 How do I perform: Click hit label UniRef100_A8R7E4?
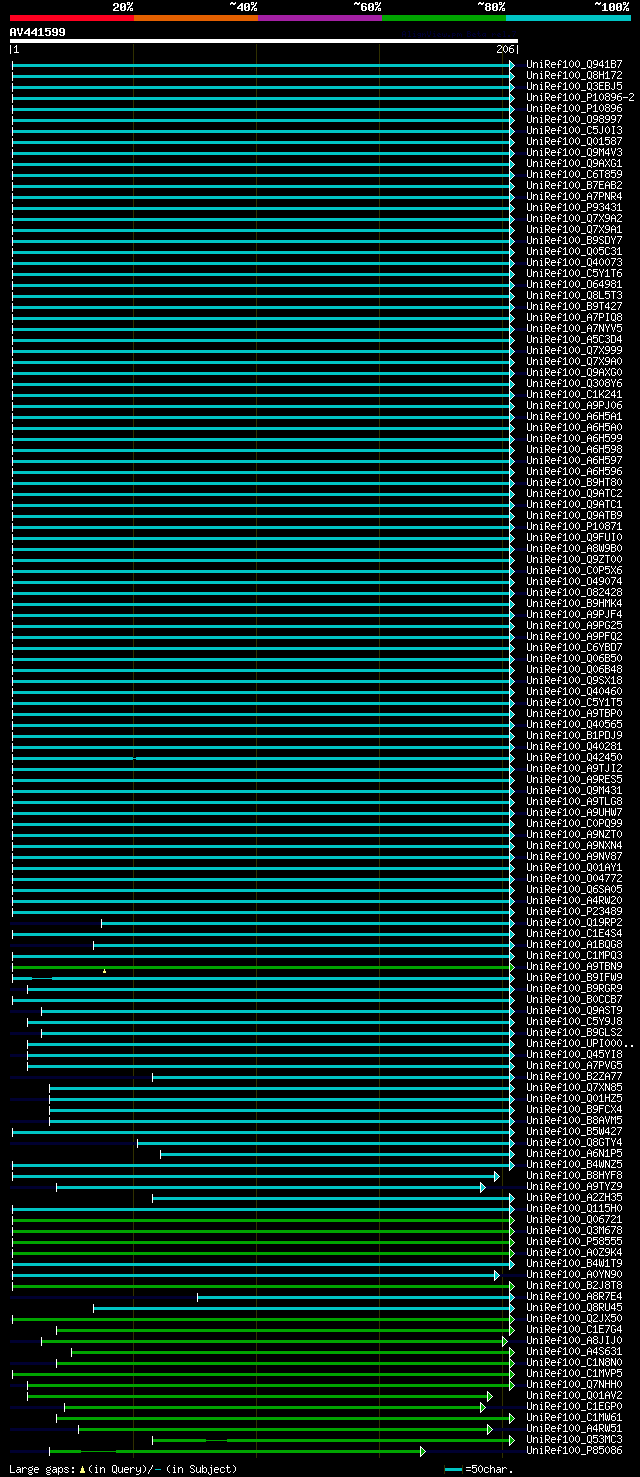coord(574,1296)
